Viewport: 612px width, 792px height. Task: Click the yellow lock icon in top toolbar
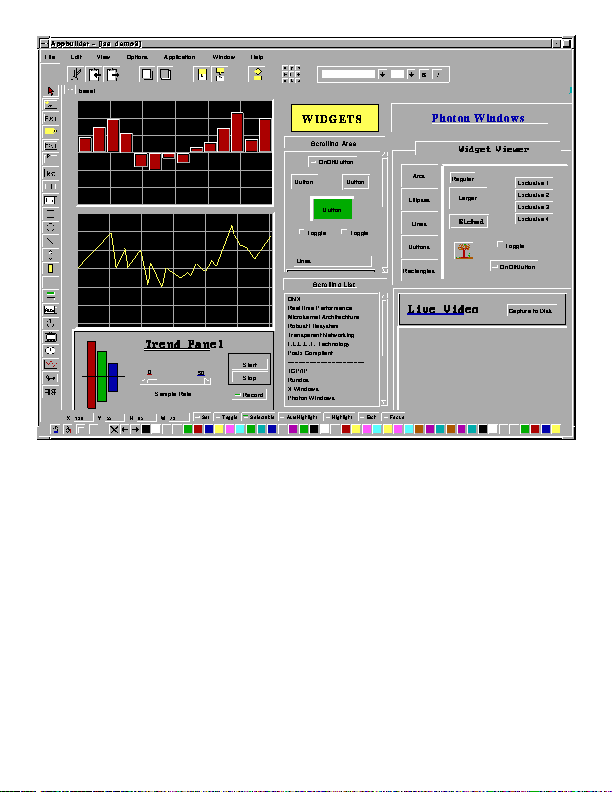pyautogui.click(x=257, y=74)
